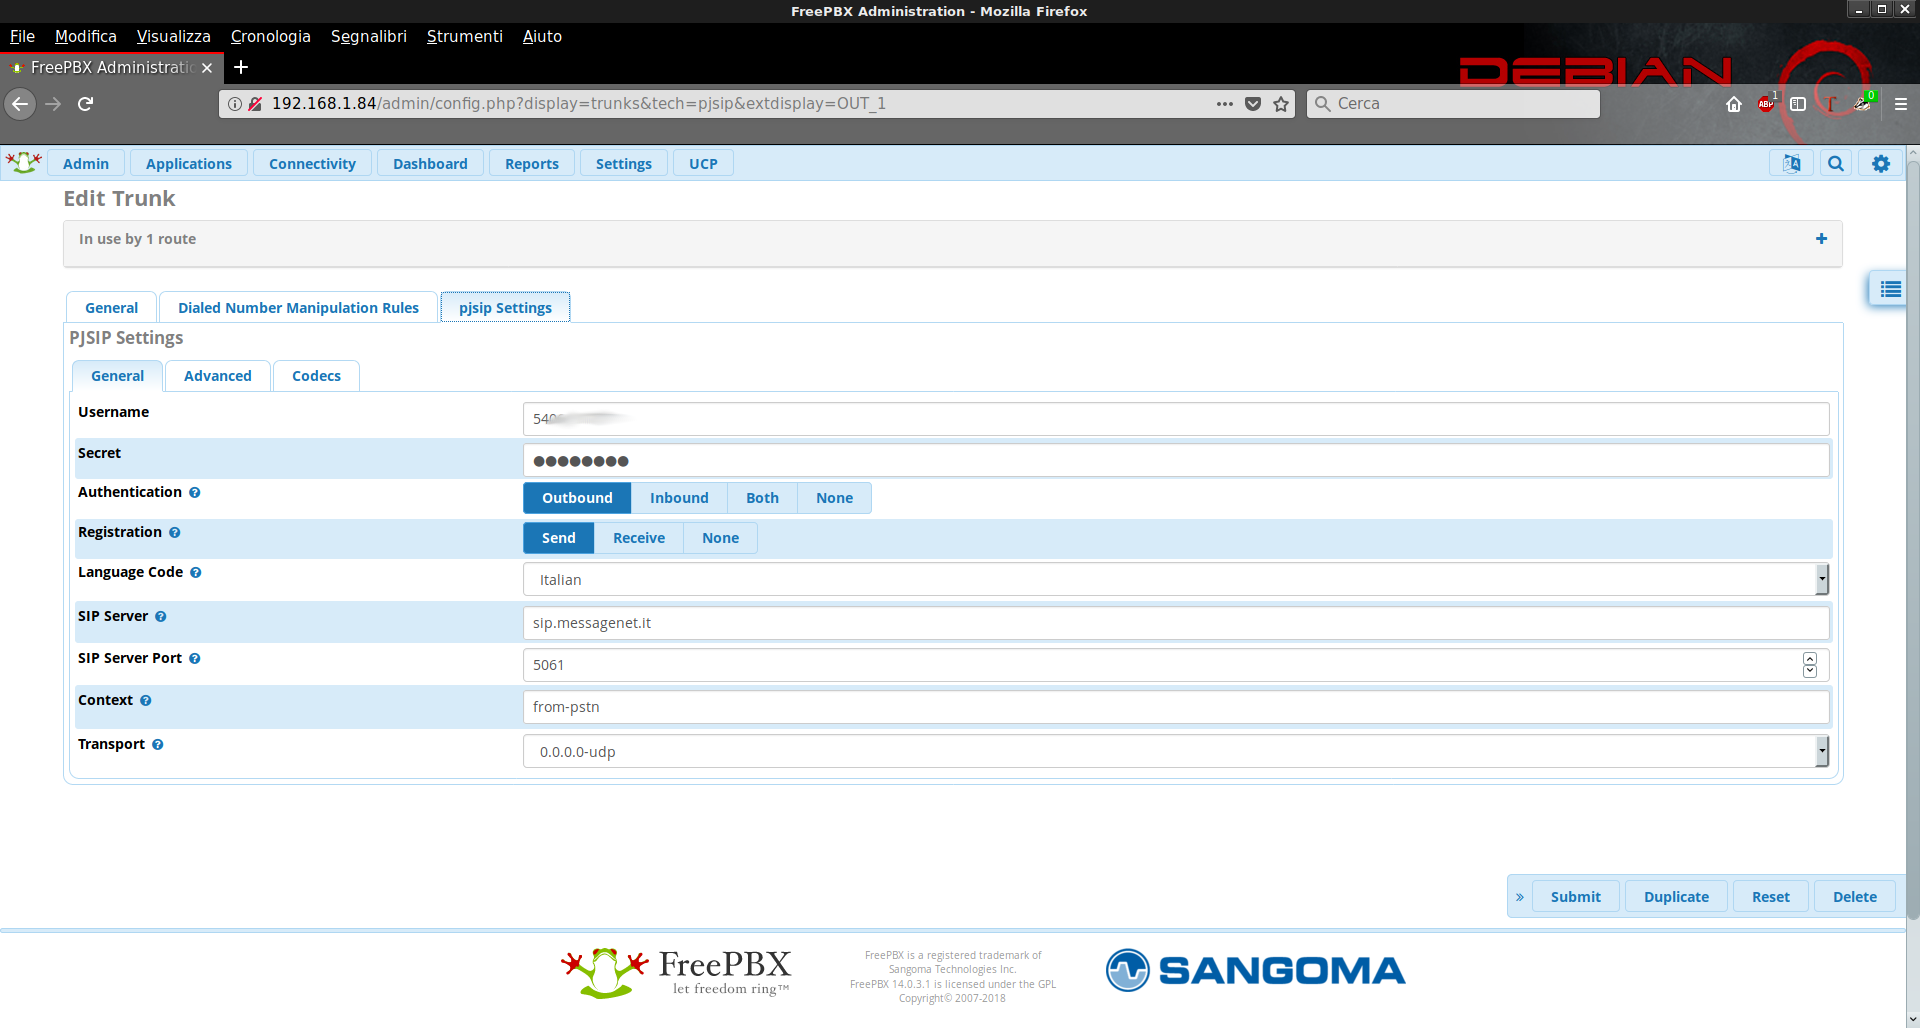1920x1028 pixels.
Task: Expand the 'In use by 1 route' panel
Action: tap(1821, 239)
